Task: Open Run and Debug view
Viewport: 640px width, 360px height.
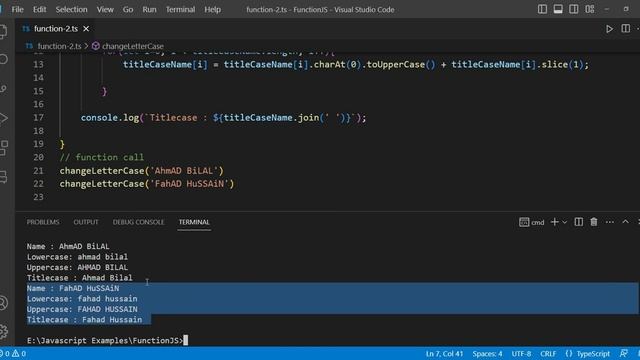Action: (3, 118)
